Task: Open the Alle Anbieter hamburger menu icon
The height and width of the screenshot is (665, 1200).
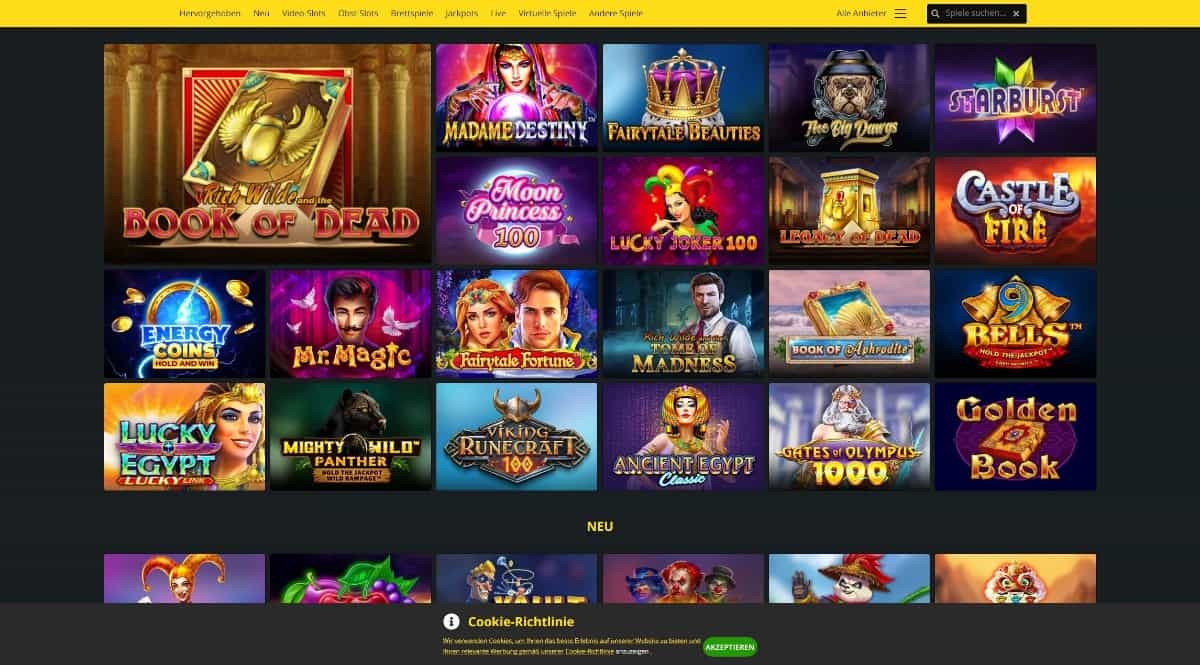Action: pyautogui.click(x=900, y=13)
